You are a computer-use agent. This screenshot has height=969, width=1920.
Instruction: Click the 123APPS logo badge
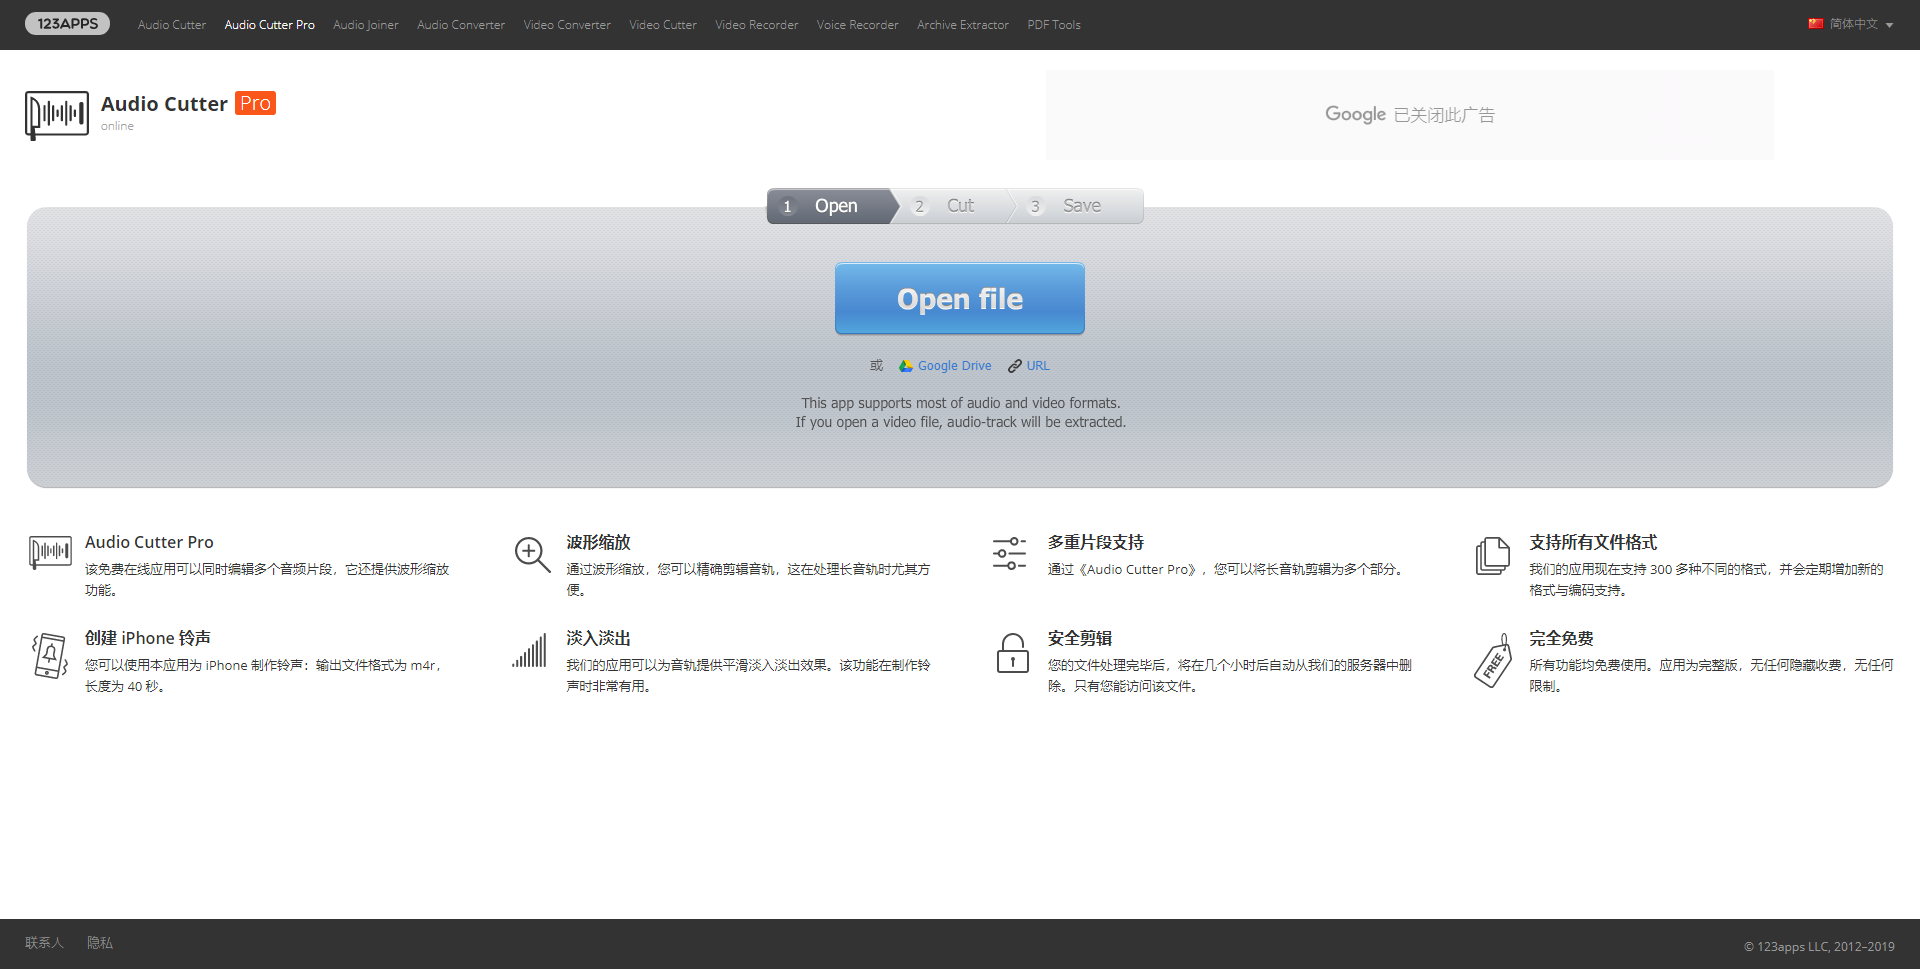click(x=67, y=23)
